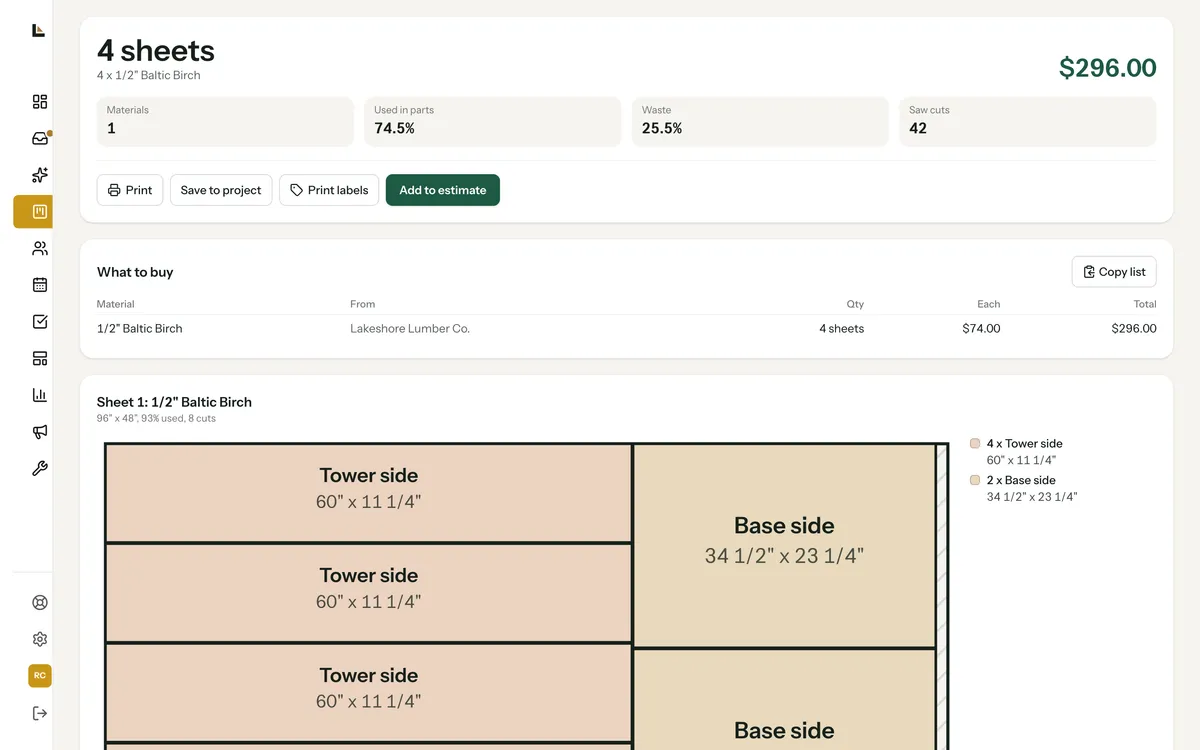Click the Waste 25.5% stat card
This screenshot has height=750, width=1200.
[760, 122]
